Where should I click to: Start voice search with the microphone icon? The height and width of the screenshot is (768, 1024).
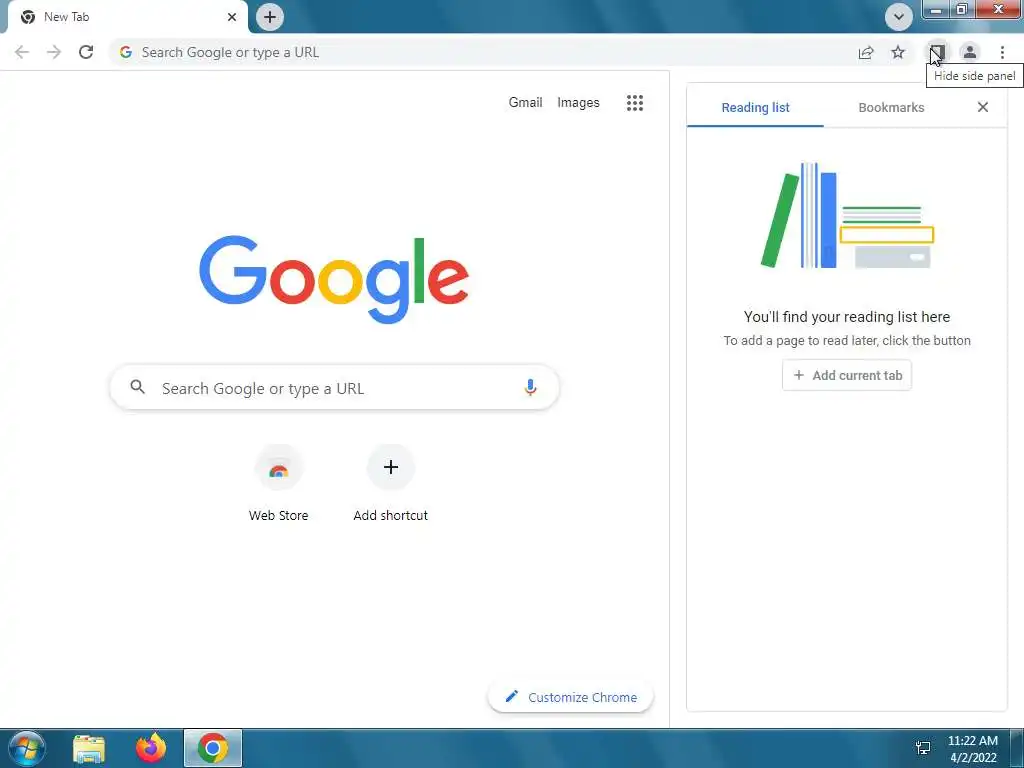coord(530,388)
